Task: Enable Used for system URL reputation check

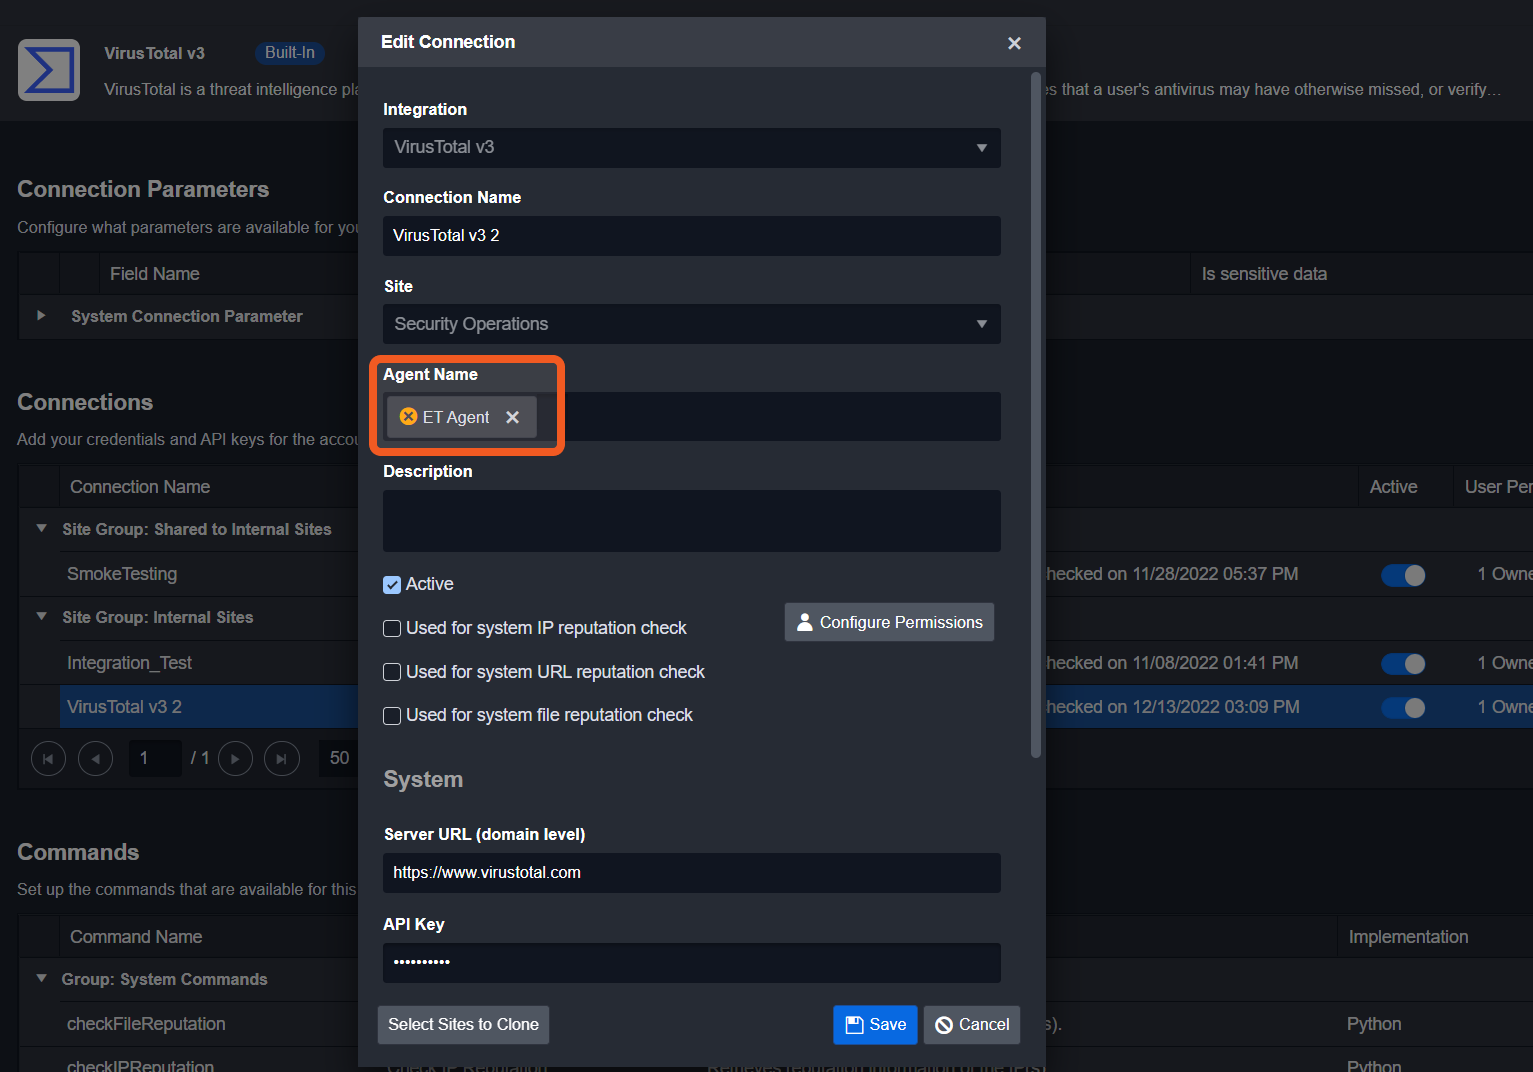Action: tap(392, 672)
